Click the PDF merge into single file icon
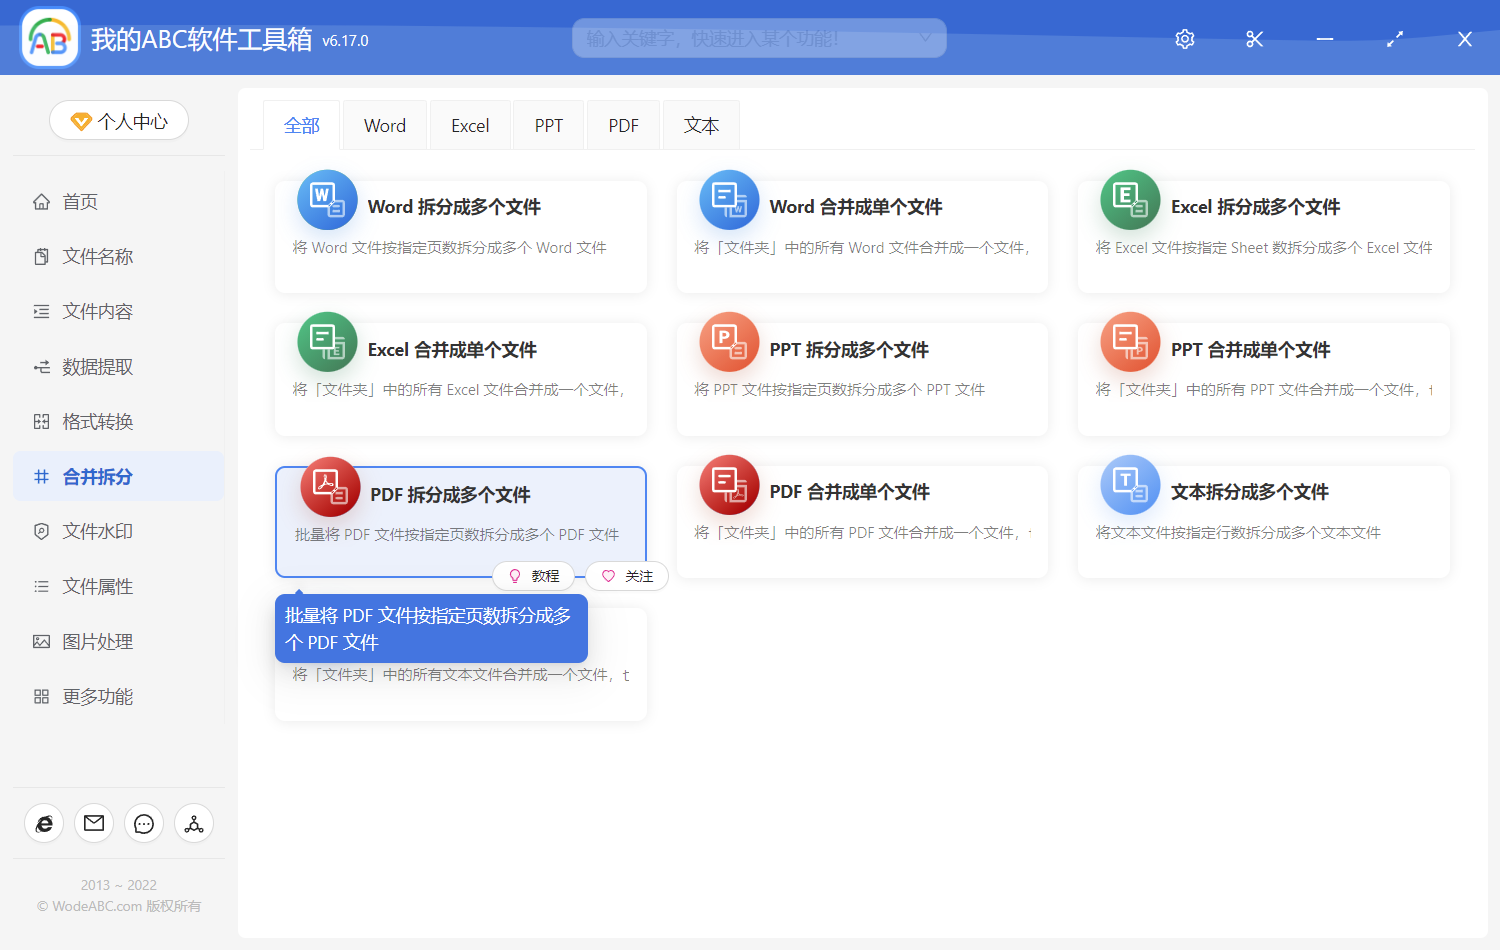The width and height of the screenshot is (1500, 950). [729, 485]
